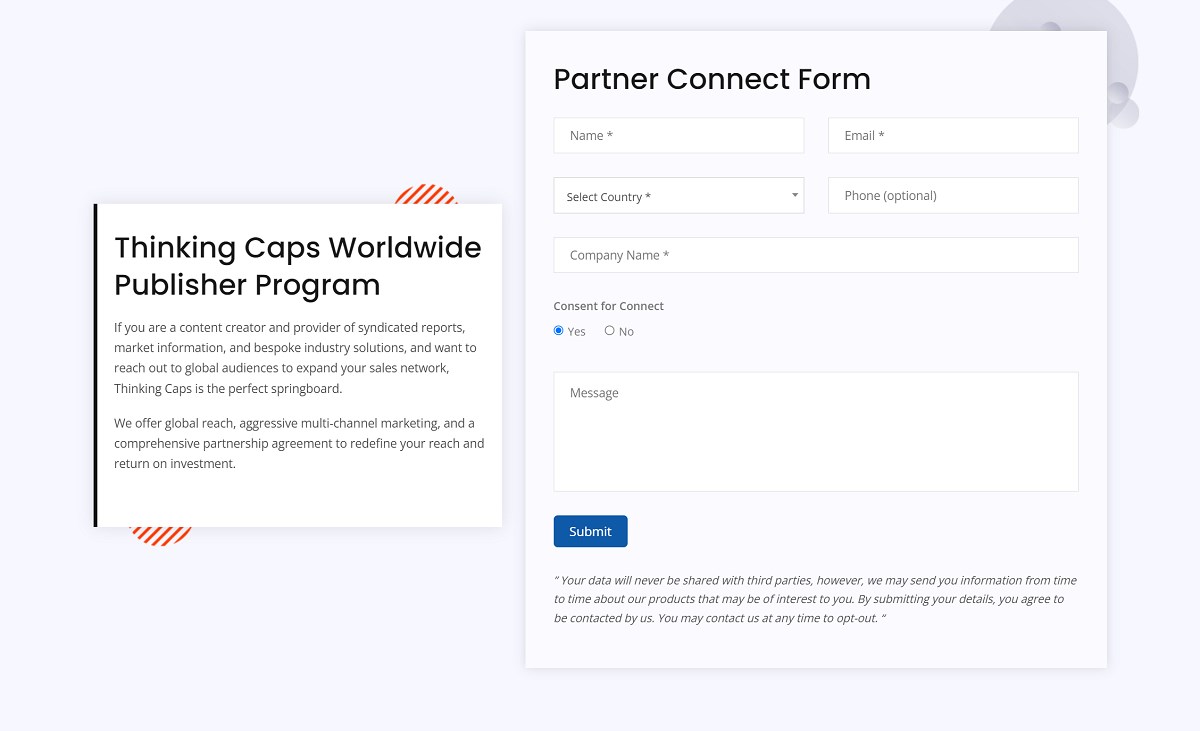This screenshot has height=731, width=1200.
Task: Expand the country selection list
Action: (678, 195)
